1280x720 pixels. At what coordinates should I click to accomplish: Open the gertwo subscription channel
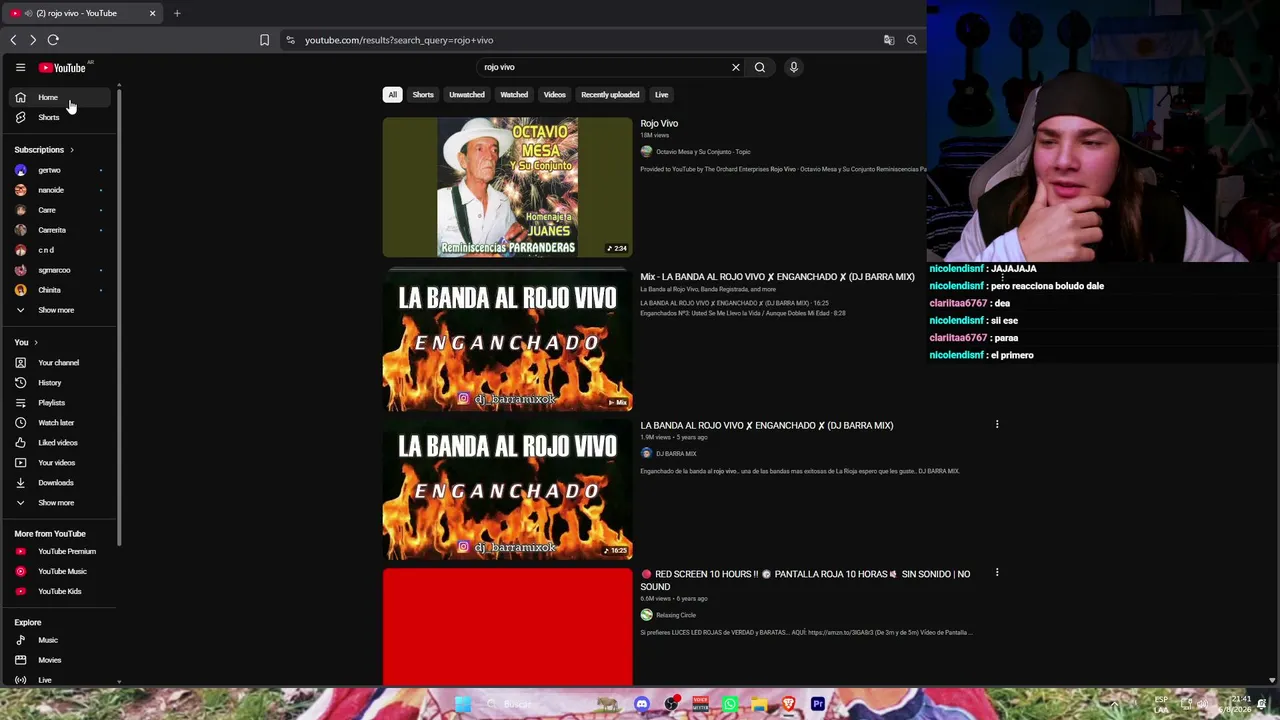[x=60, y=170]
